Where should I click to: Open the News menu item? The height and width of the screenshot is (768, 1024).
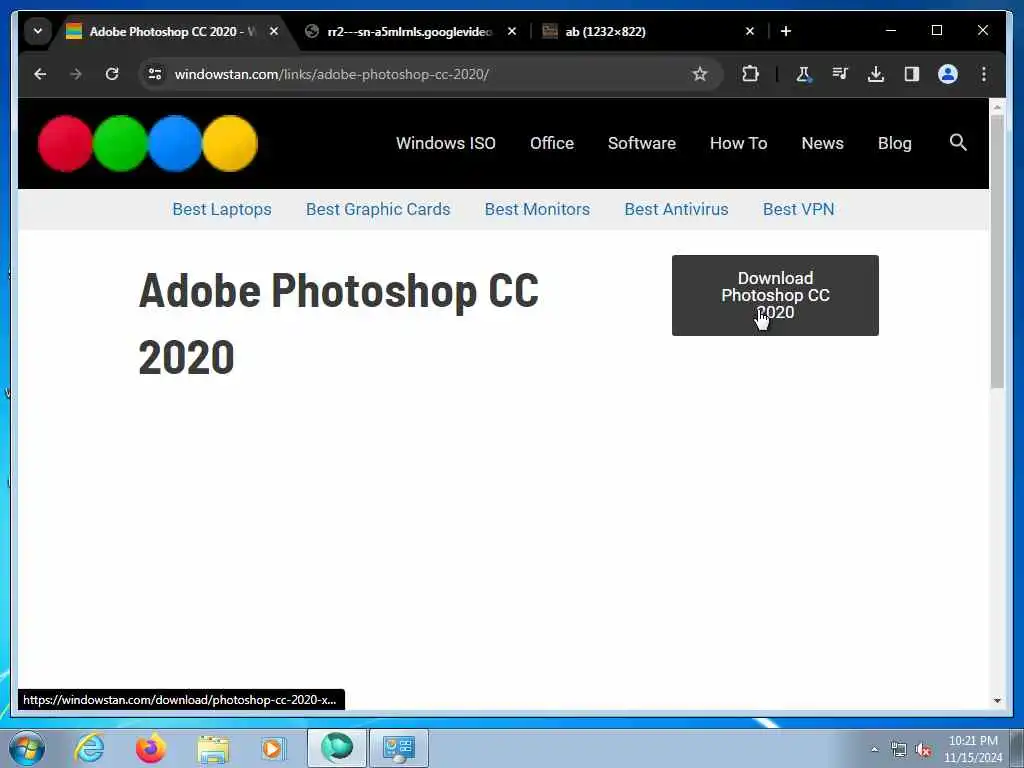click(822, 144)
